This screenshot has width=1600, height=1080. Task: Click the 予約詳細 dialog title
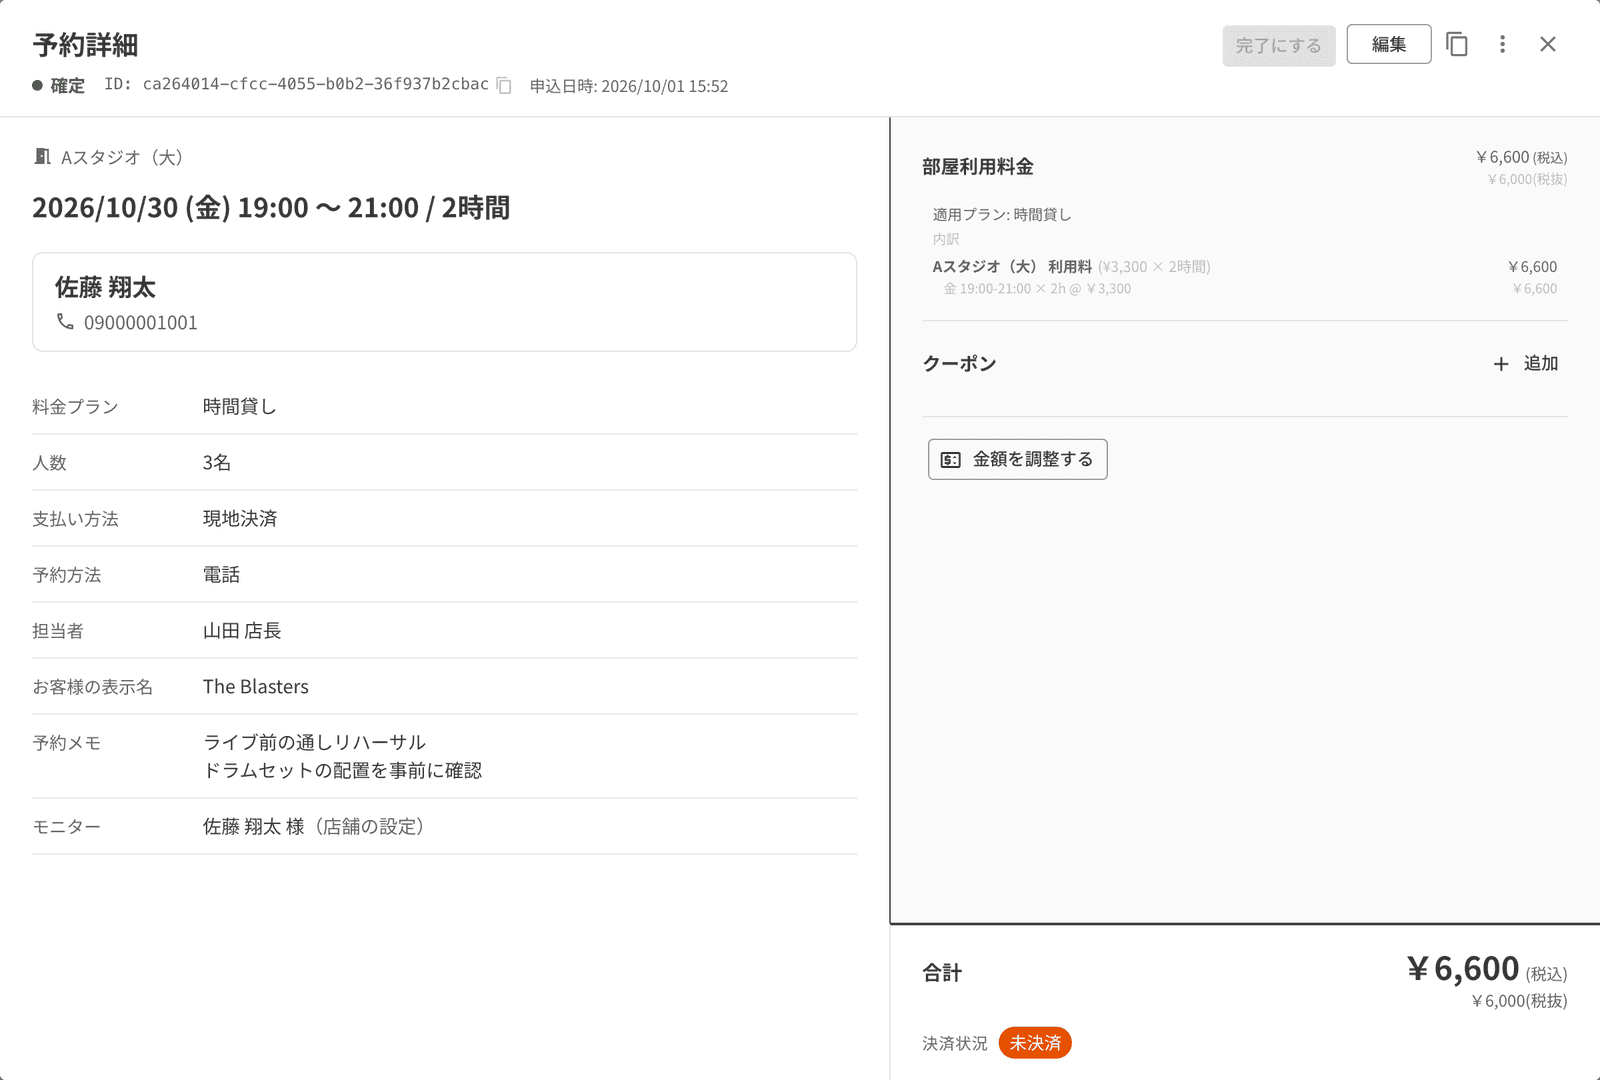85,45
